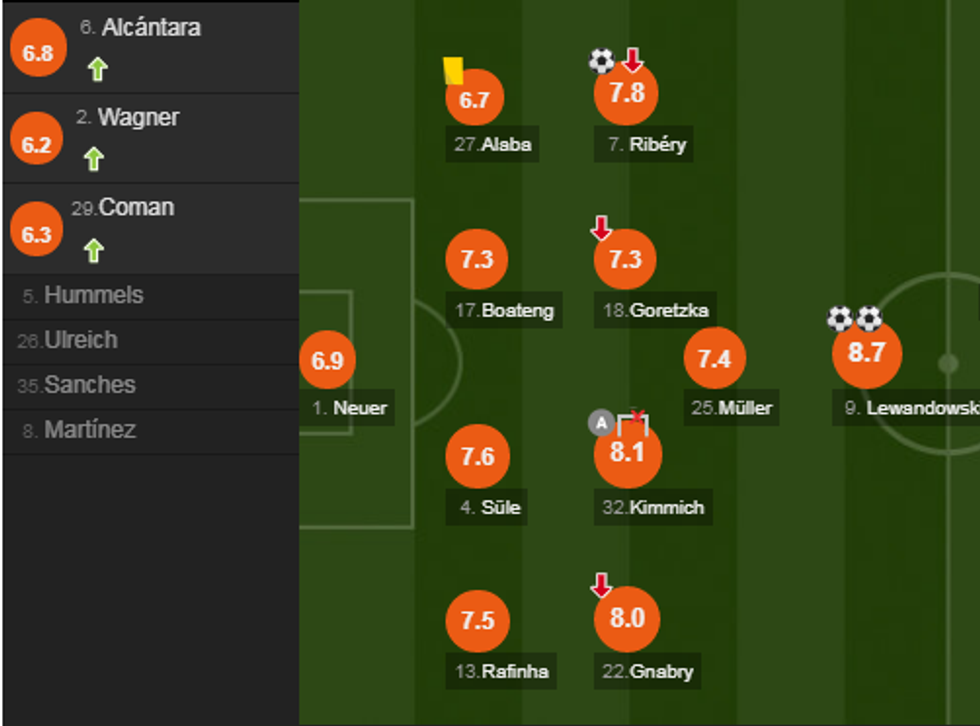Click Neuer's 6.9 rating circle
Screen dimensions: 980x726
[327, 361]
